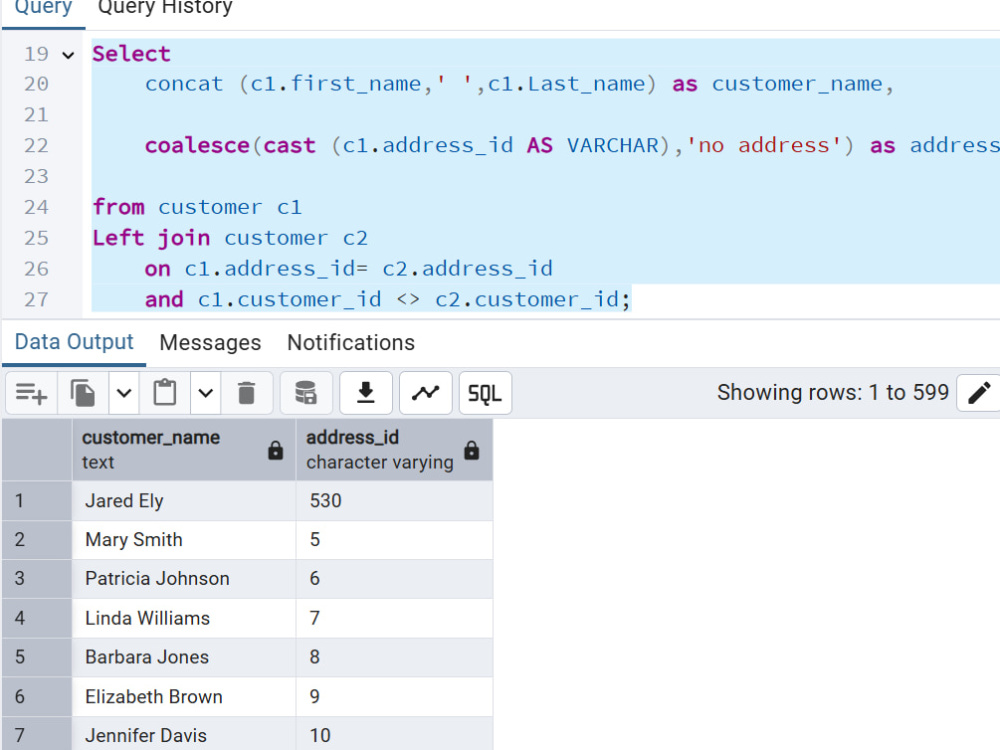Viewport: 1000px width, 750px height.
Task: Click 'c2.address_id' on line 26
Action: (x=467, y=269)
